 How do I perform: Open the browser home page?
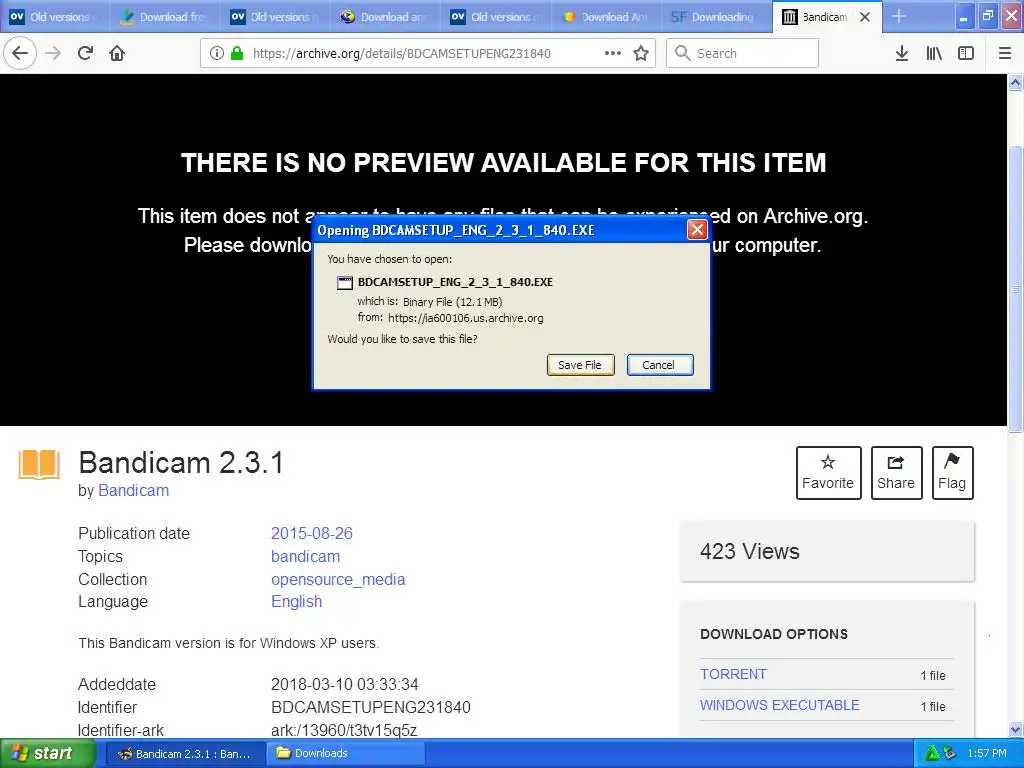click(117, 53)
